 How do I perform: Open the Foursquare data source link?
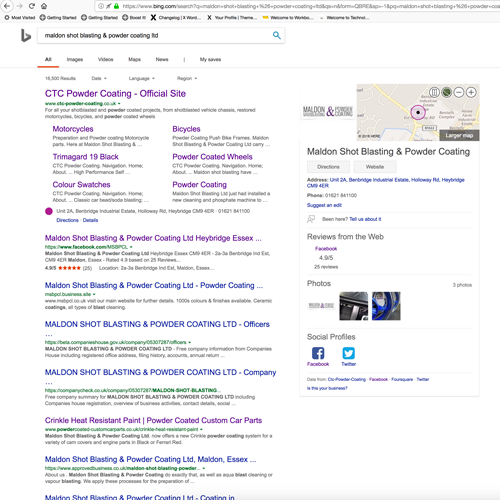coord(402,379)
